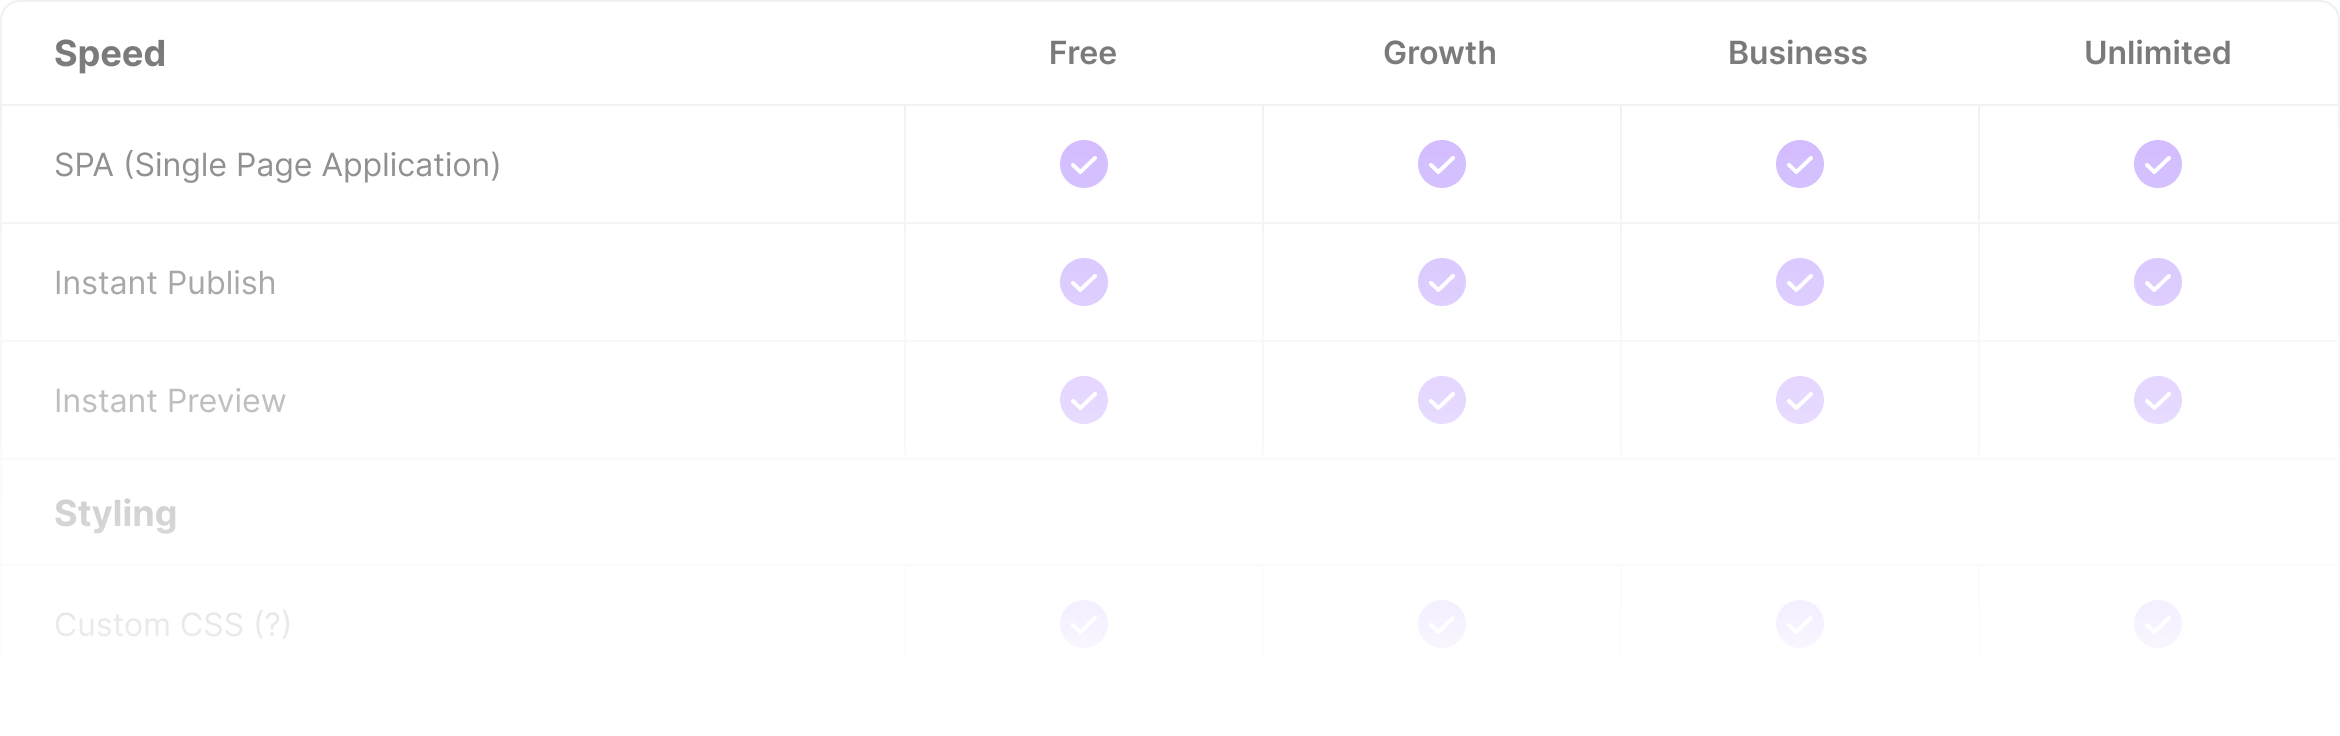
Task: Click the Instant Preview checkmark under Free
Action: click(1084, 400)
